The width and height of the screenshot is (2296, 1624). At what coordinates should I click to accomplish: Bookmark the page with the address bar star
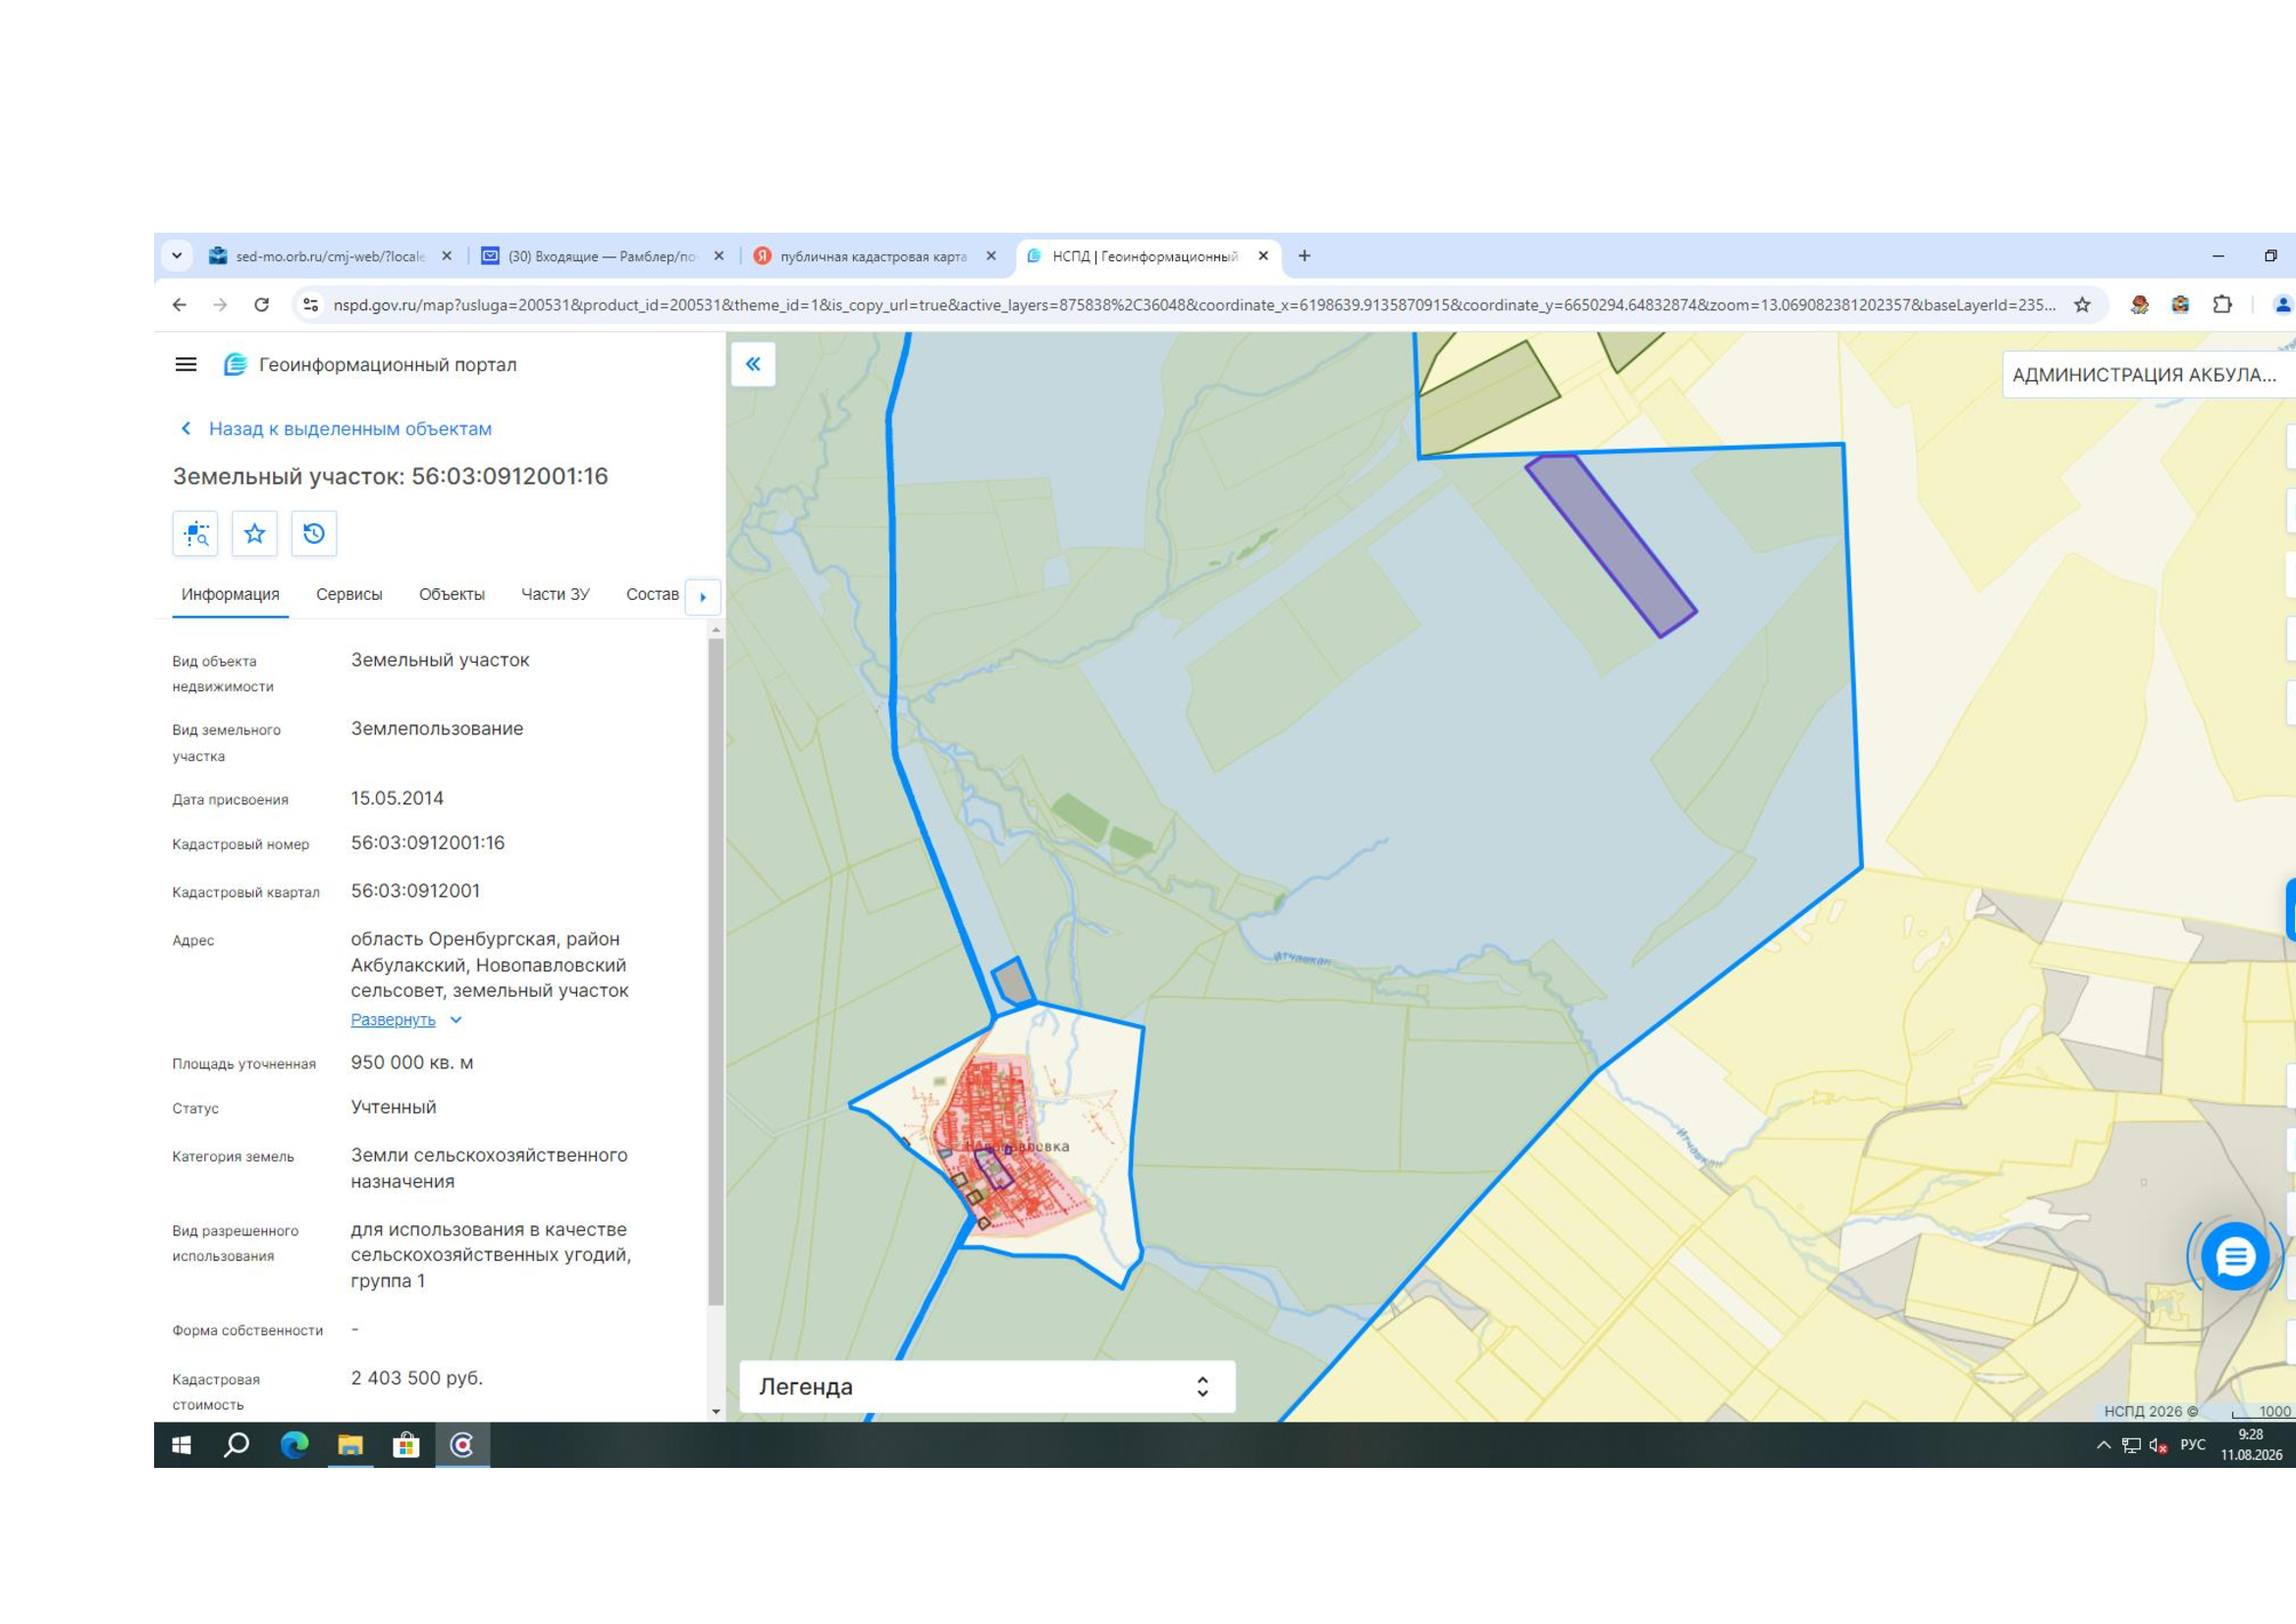click(2082, 305)
